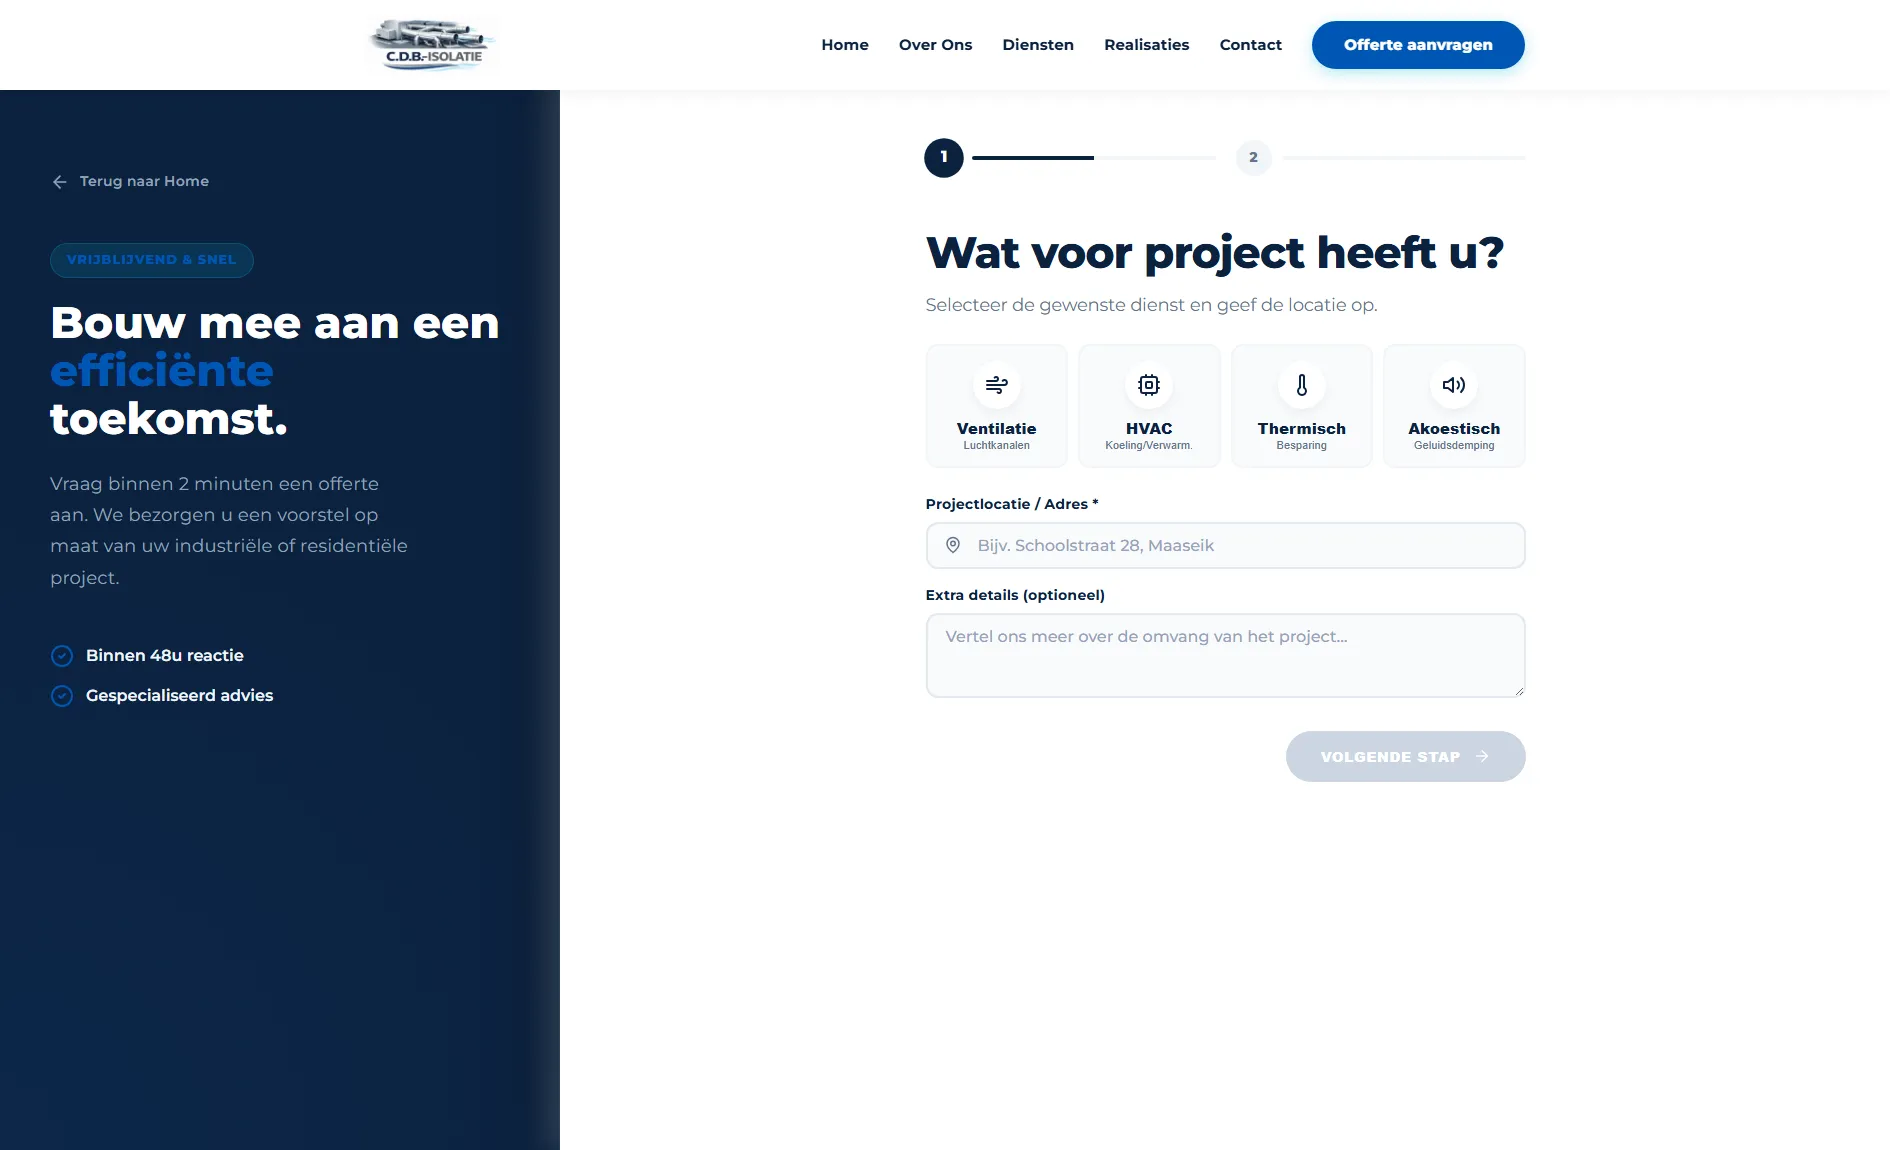
Task: Focus the Extra details textarea
Action: pyautogui.click(x=1225, y=655)
